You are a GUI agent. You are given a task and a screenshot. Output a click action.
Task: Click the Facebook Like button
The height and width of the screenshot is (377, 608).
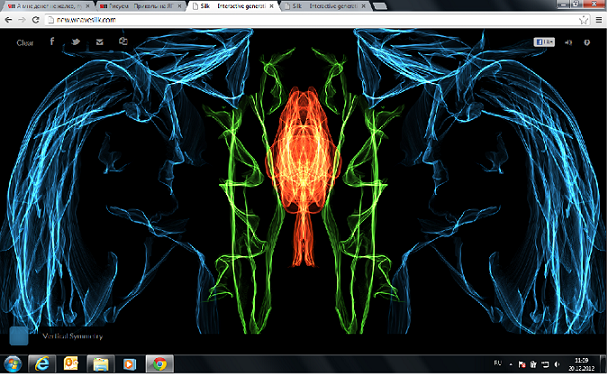[x=544, y=42]
